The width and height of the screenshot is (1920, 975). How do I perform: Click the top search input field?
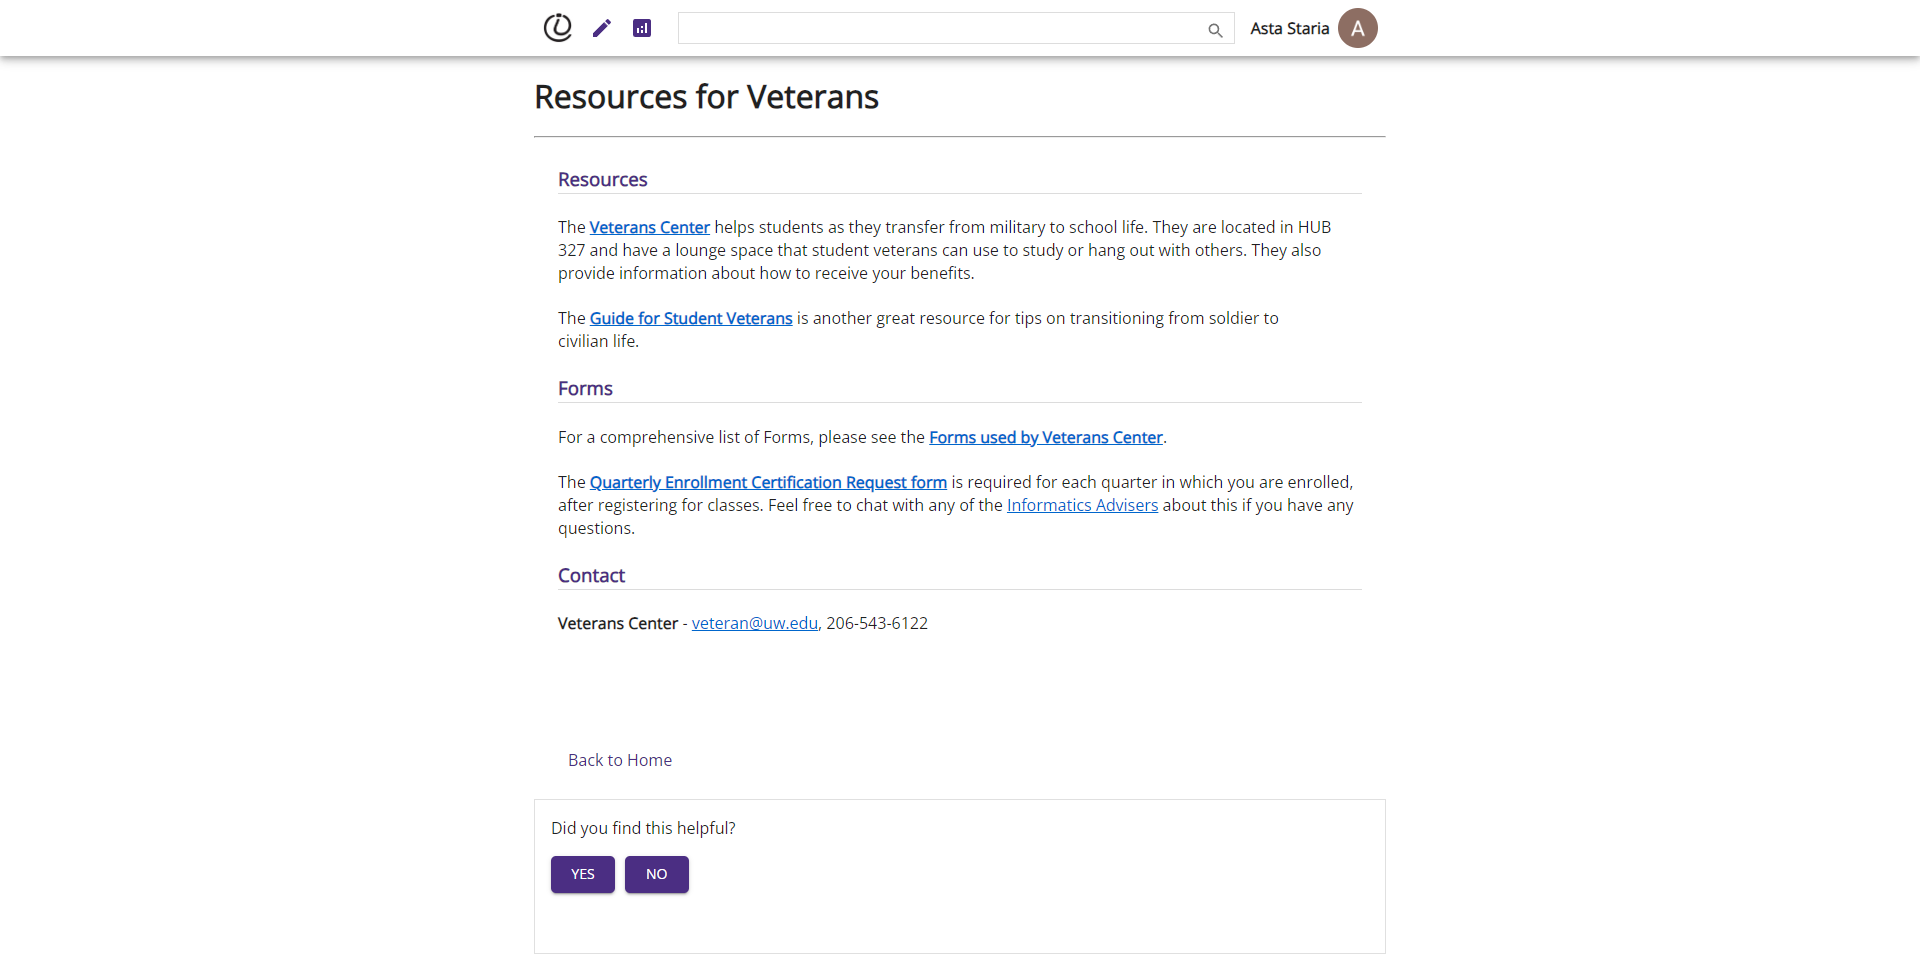(956, 28)
